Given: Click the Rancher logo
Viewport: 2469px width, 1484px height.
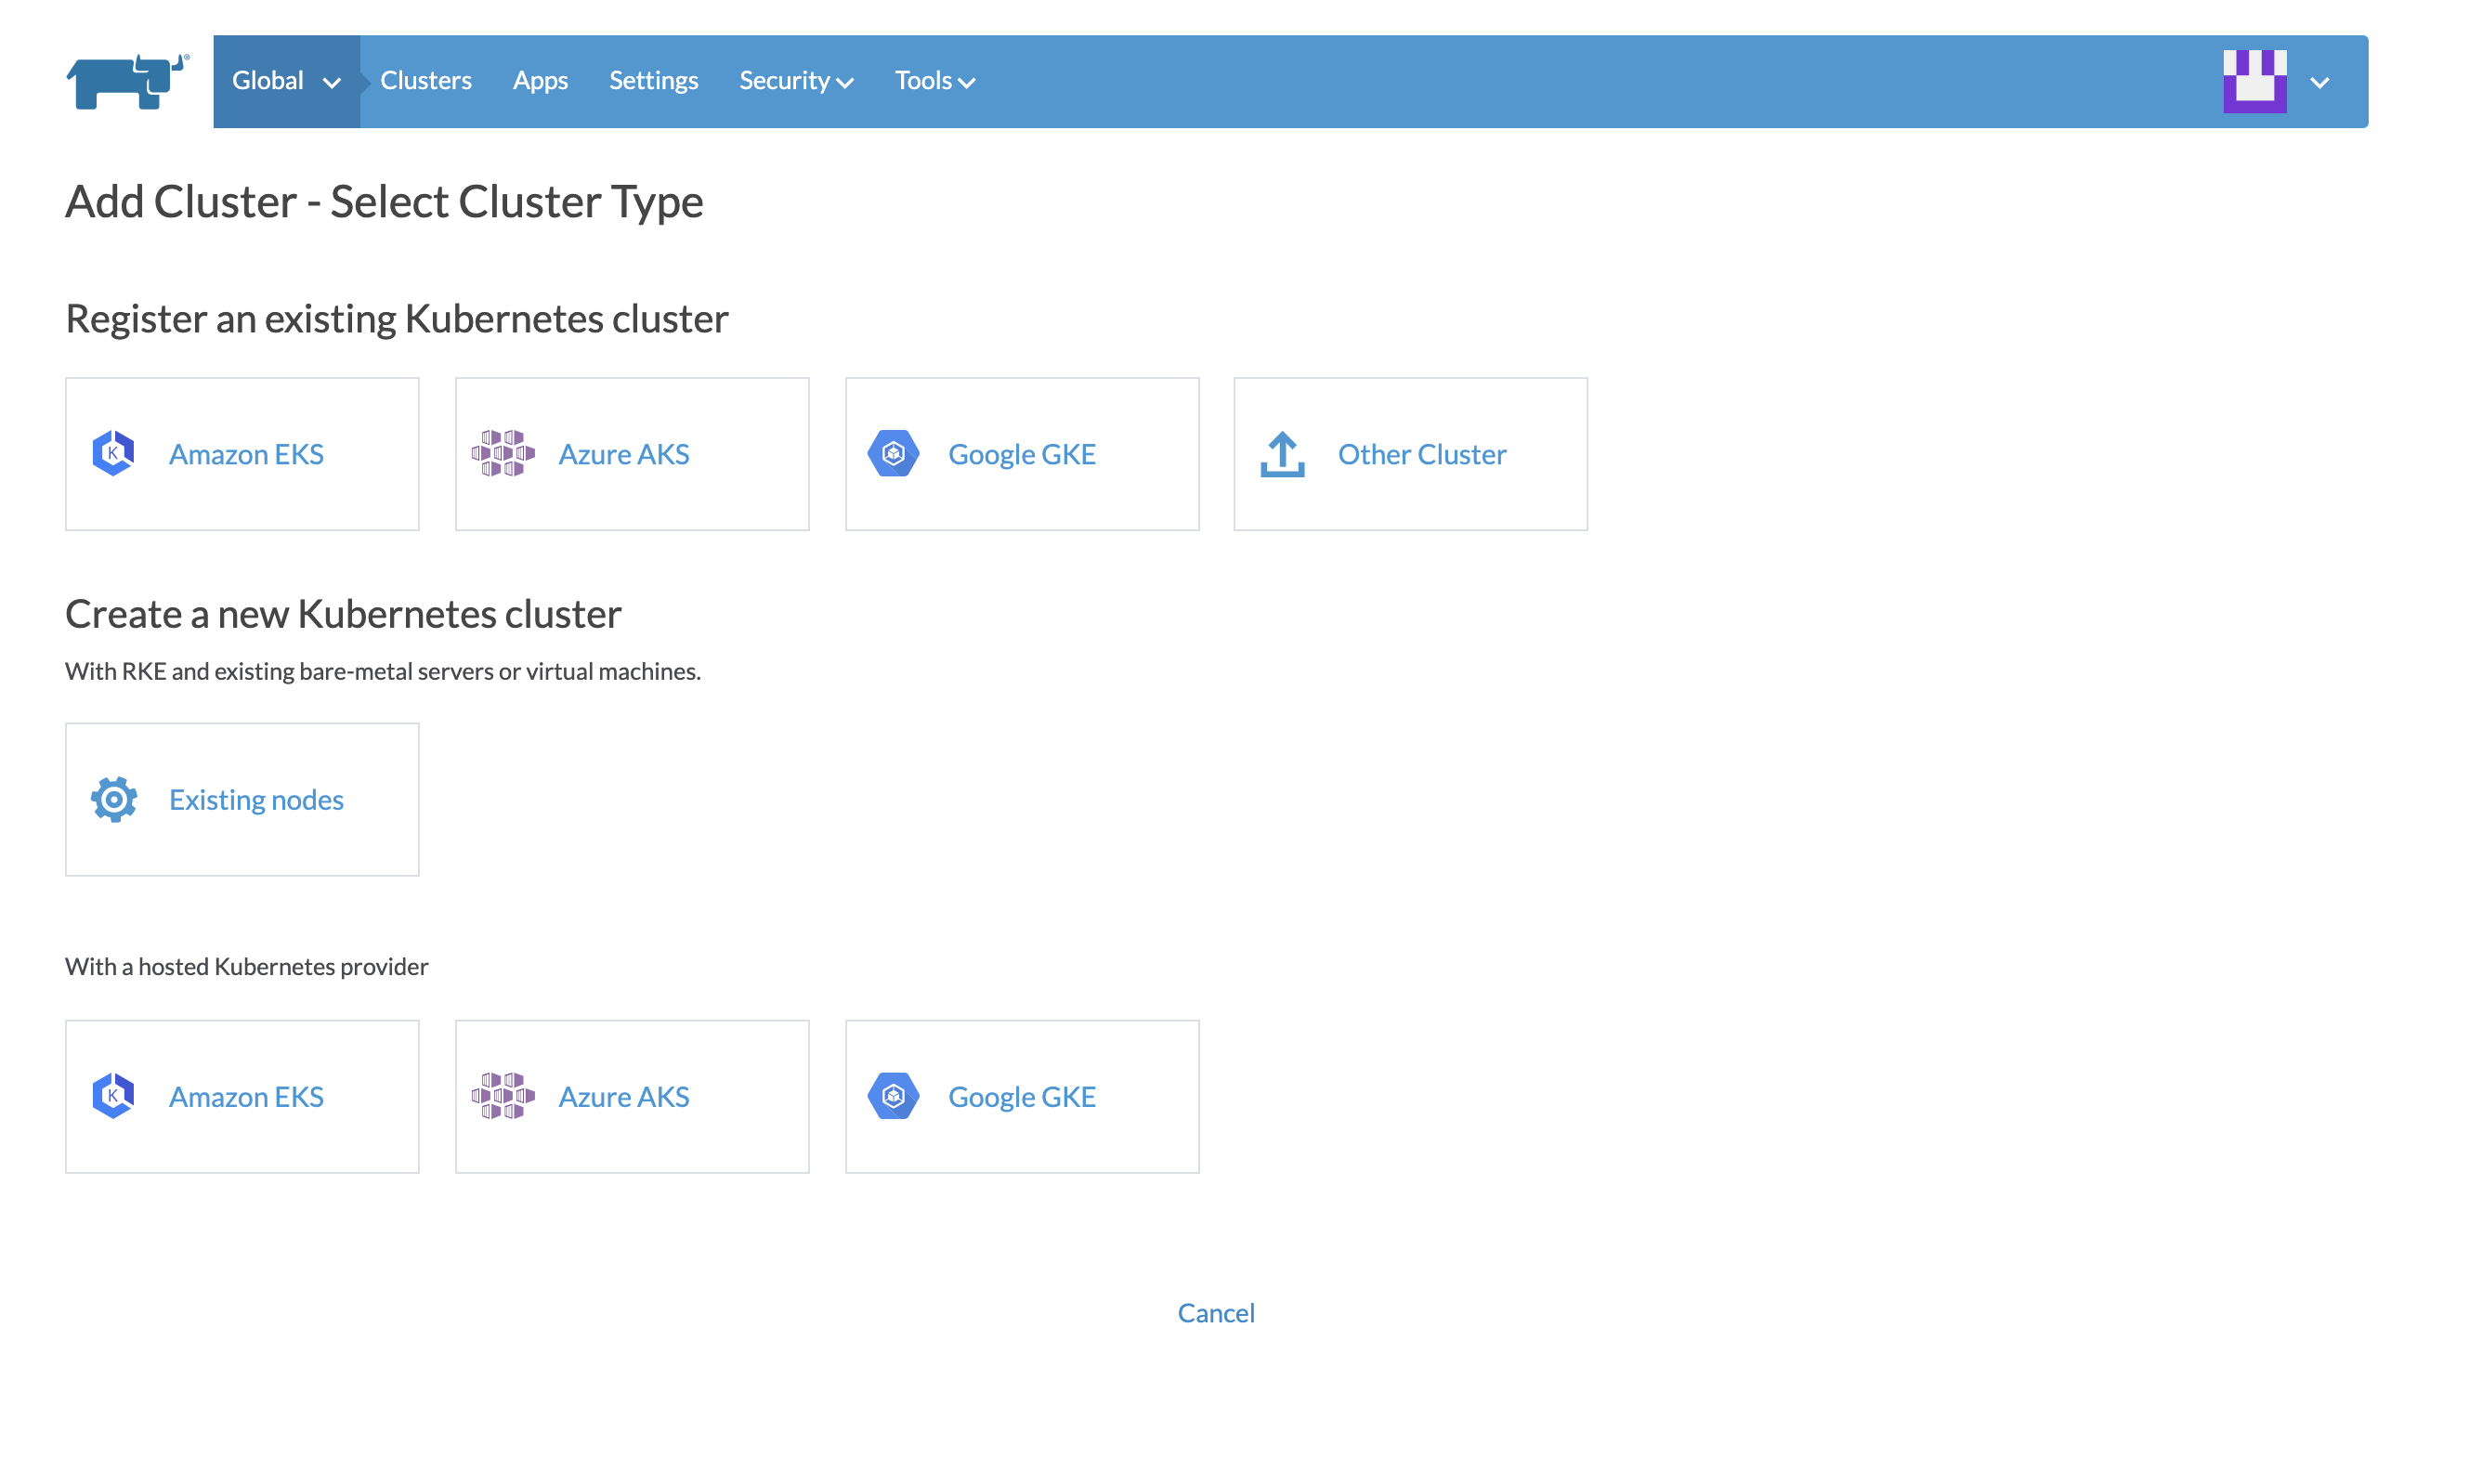Looking at the screenshot, I should (125, 82).
